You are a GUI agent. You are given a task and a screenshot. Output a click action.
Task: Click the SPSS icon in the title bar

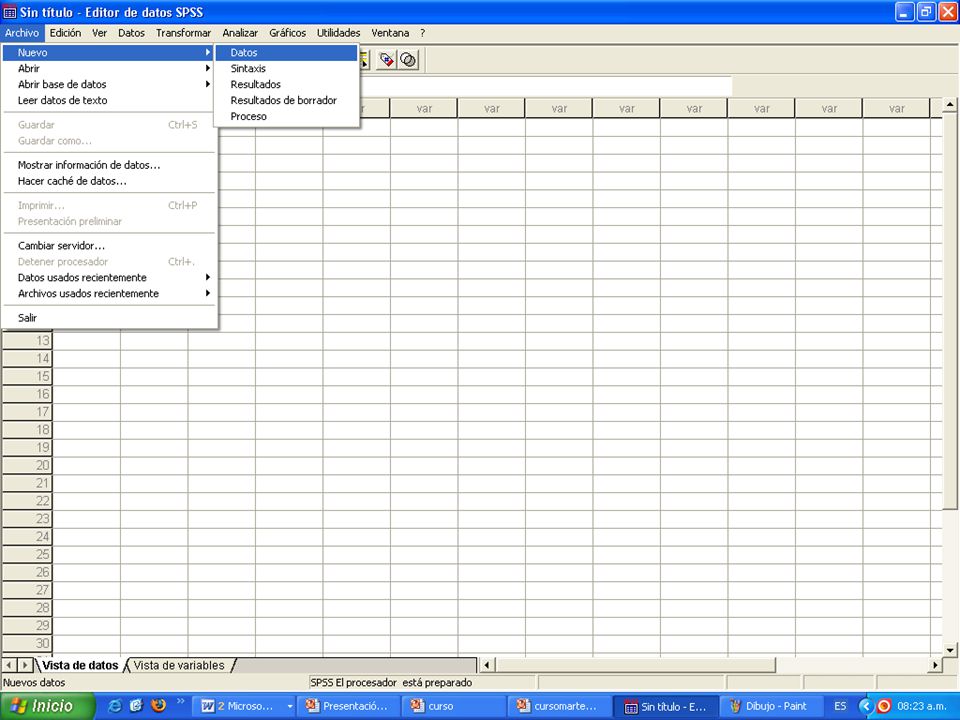10,12
